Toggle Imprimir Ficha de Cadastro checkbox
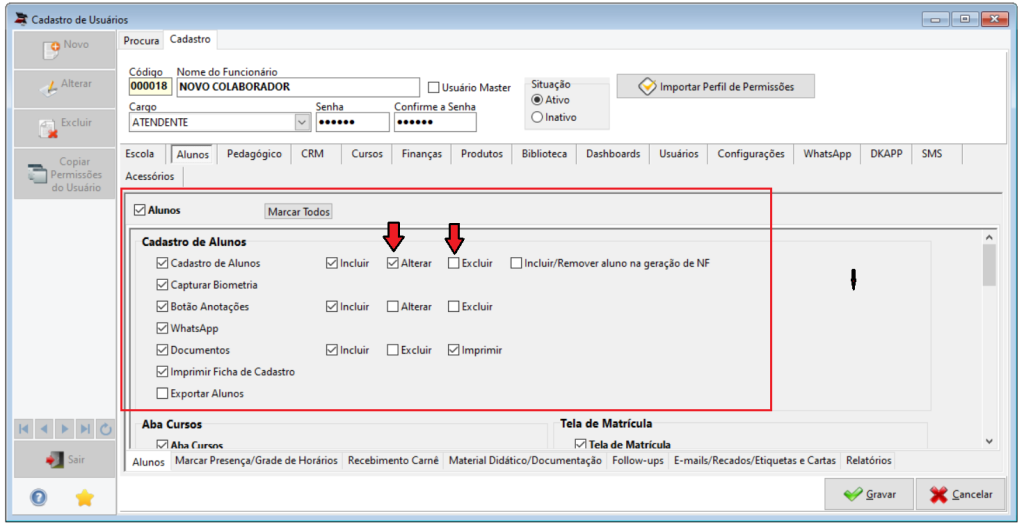The image size is (1024, 528). click(x=162, y=372)
